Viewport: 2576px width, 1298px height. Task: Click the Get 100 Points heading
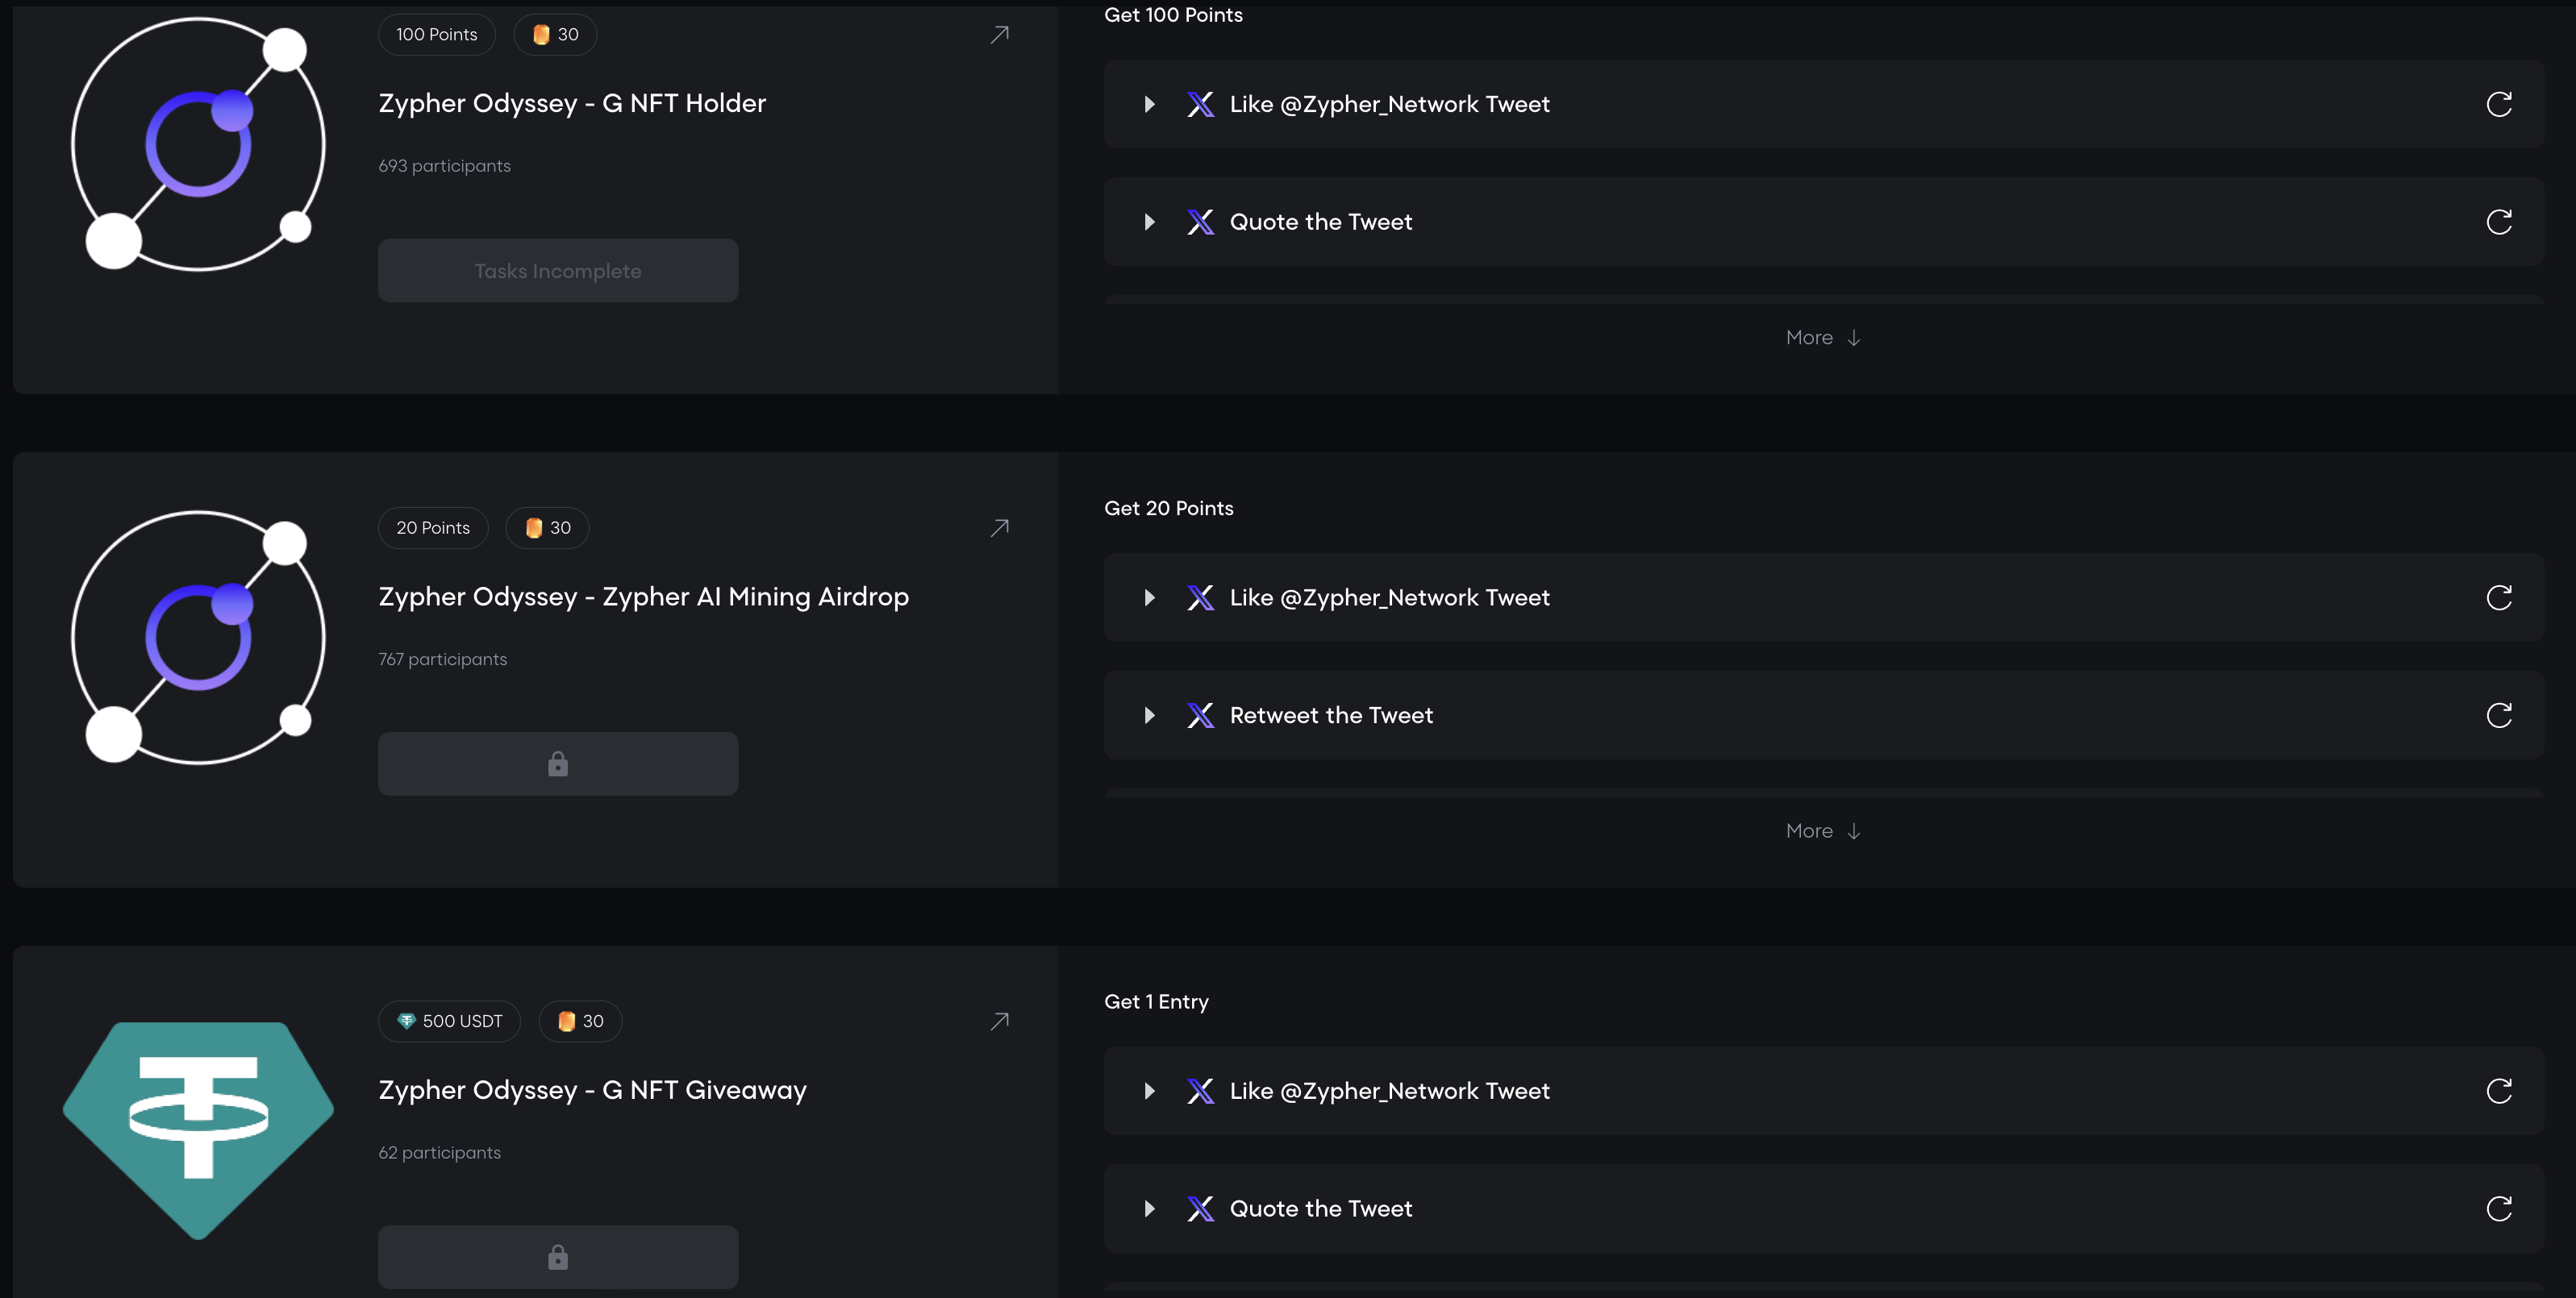pos(1173,15)
